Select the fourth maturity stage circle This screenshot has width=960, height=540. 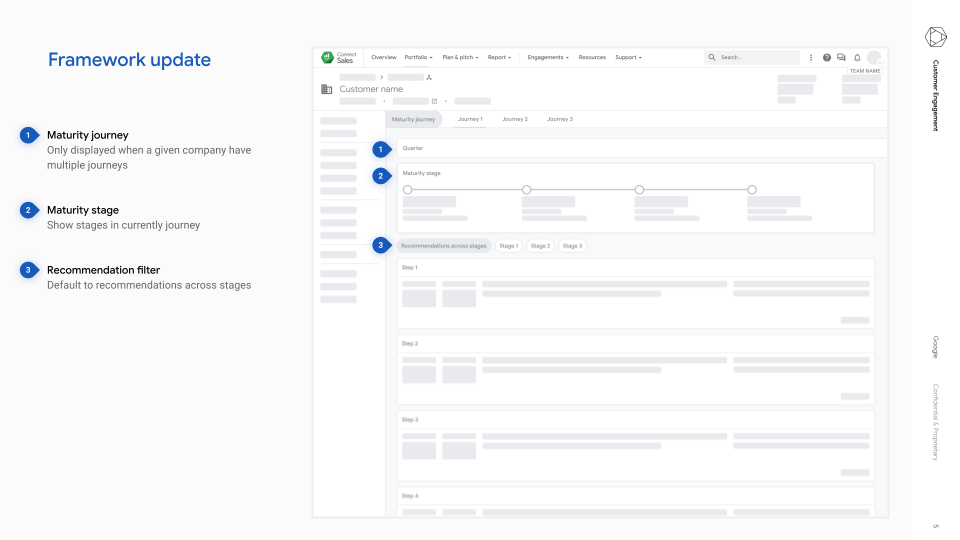(752, 190)
